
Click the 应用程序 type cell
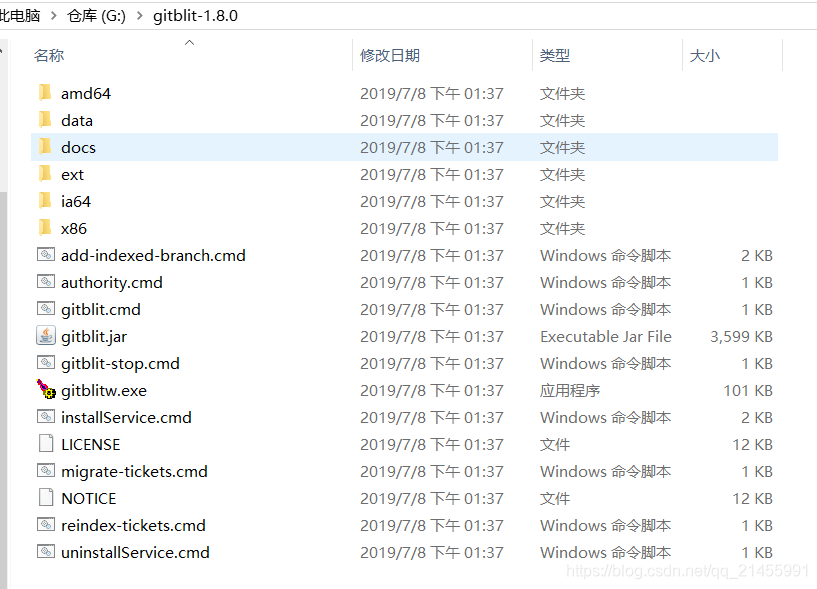pyautogui.click(x=570, y=390)
